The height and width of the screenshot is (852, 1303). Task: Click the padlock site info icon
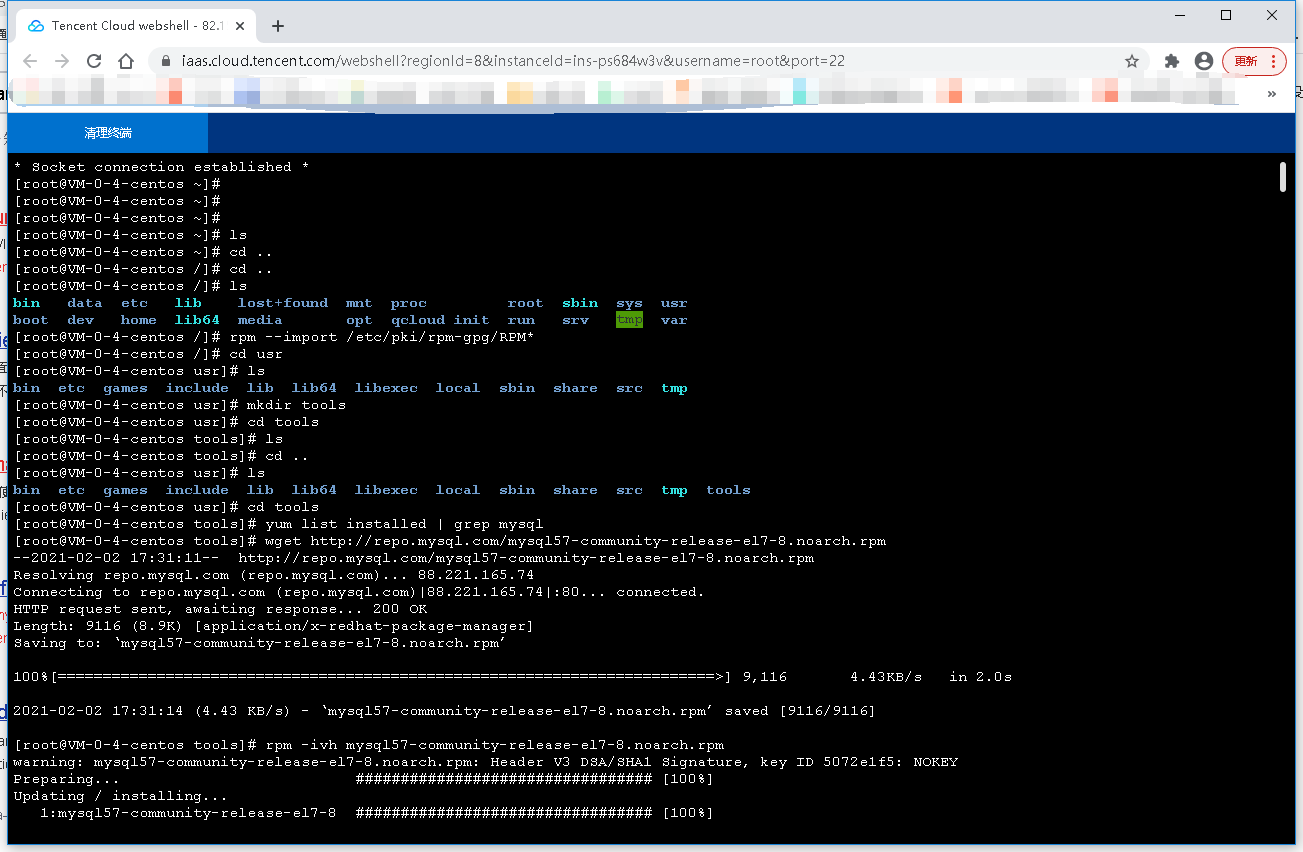[167, 61]
